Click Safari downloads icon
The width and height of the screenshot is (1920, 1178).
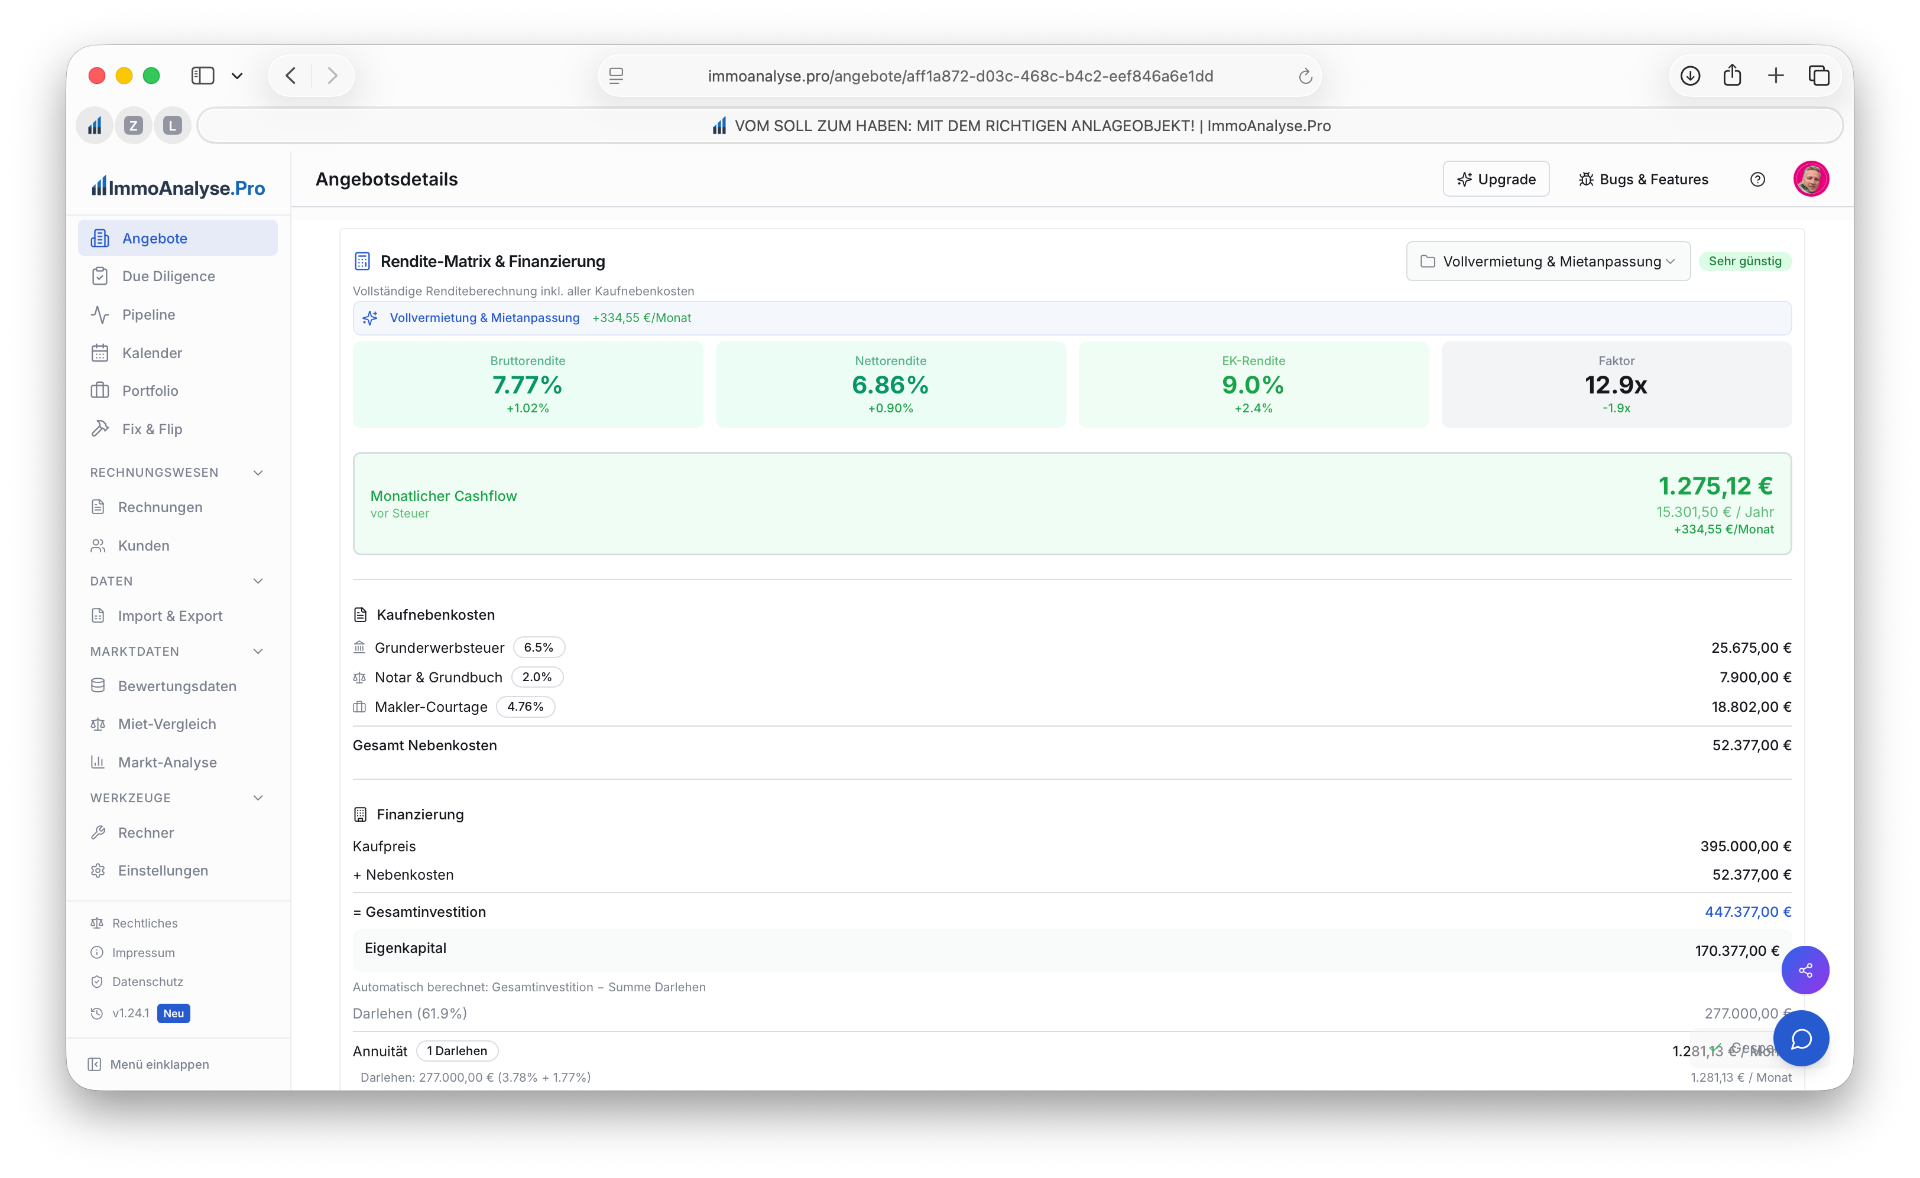click(1690, 76)
